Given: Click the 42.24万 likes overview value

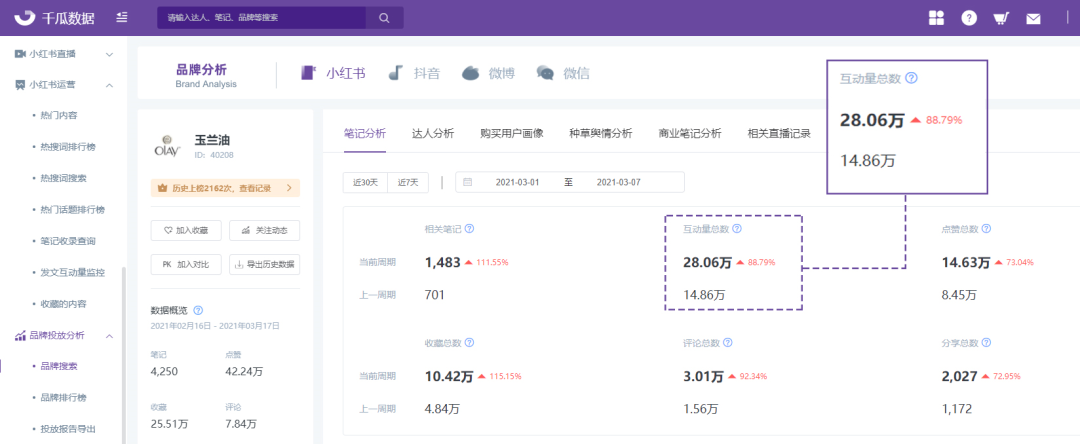Looking at the screenshot, I should tap(244, 372).
